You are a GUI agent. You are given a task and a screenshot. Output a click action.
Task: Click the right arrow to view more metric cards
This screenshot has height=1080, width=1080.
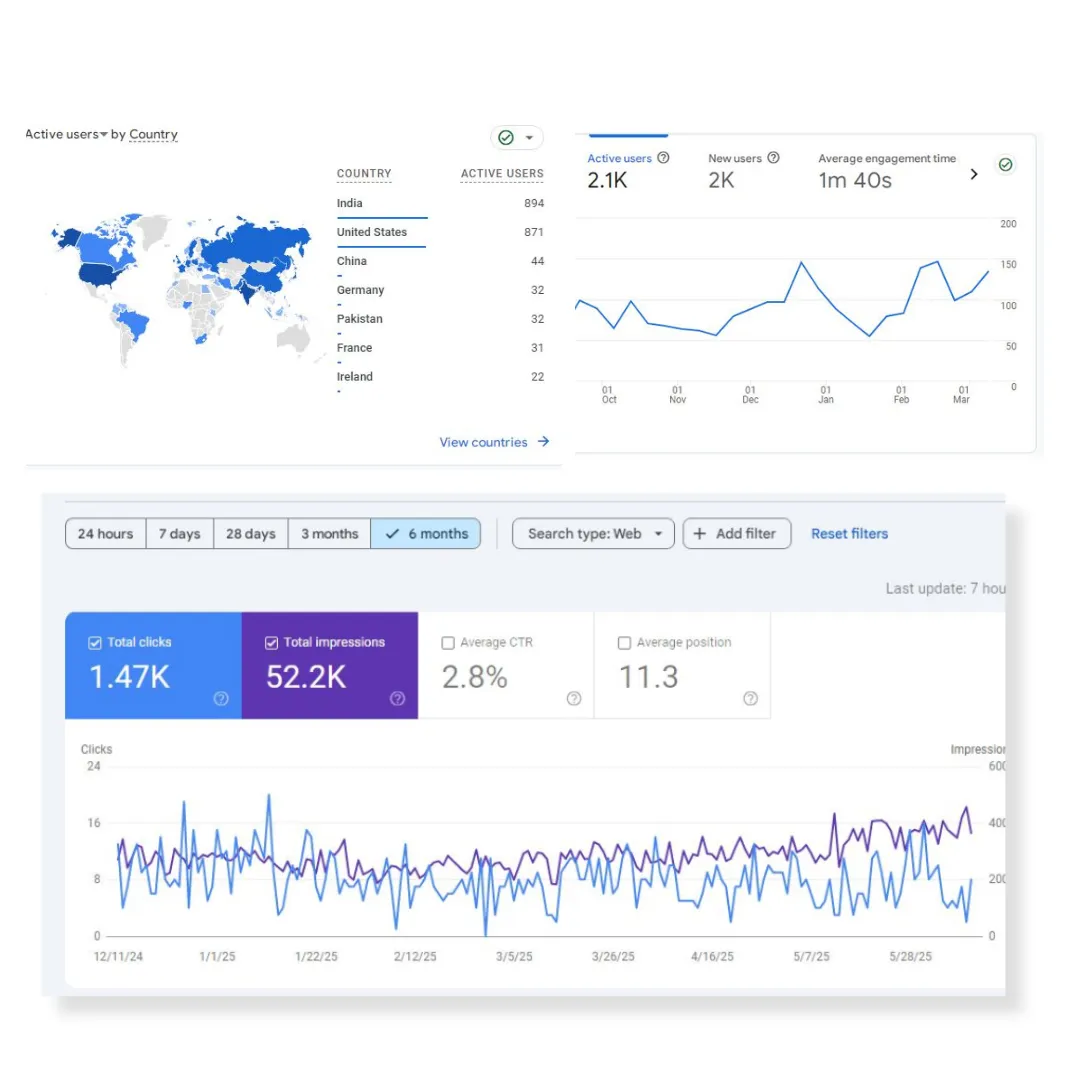click(973, 173)
